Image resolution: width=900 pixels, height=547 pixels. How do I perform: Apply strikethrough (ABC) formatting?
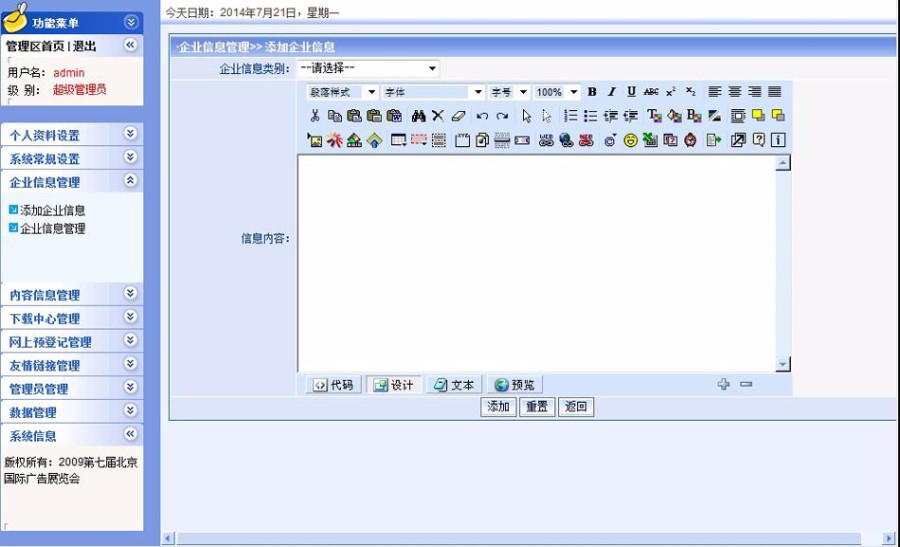click(651, 92)
